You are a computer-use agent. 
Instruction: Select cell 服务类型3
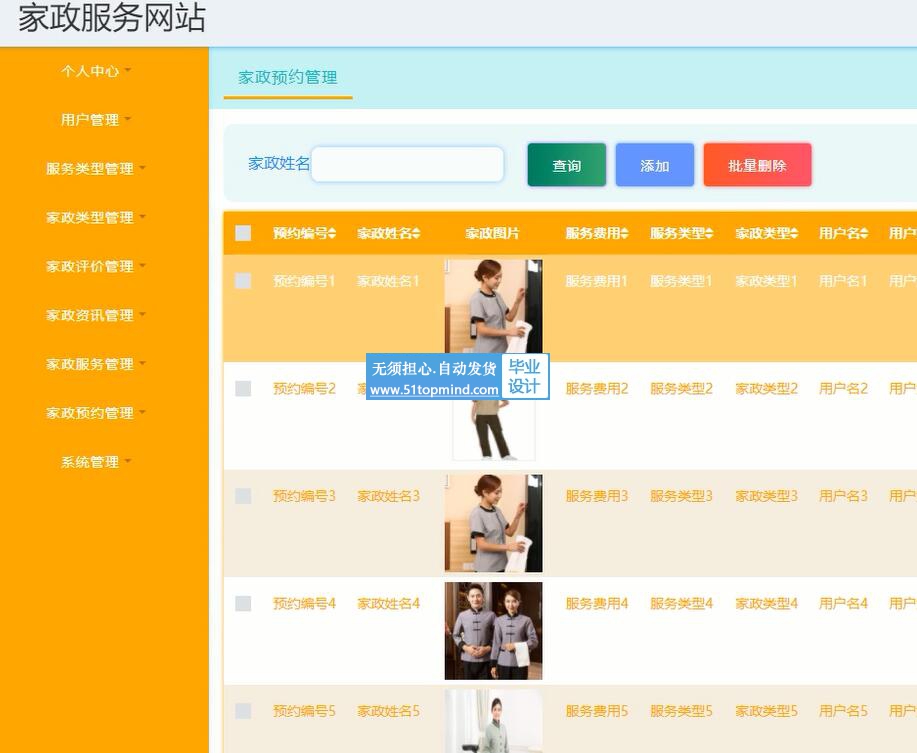click(681, 496)
